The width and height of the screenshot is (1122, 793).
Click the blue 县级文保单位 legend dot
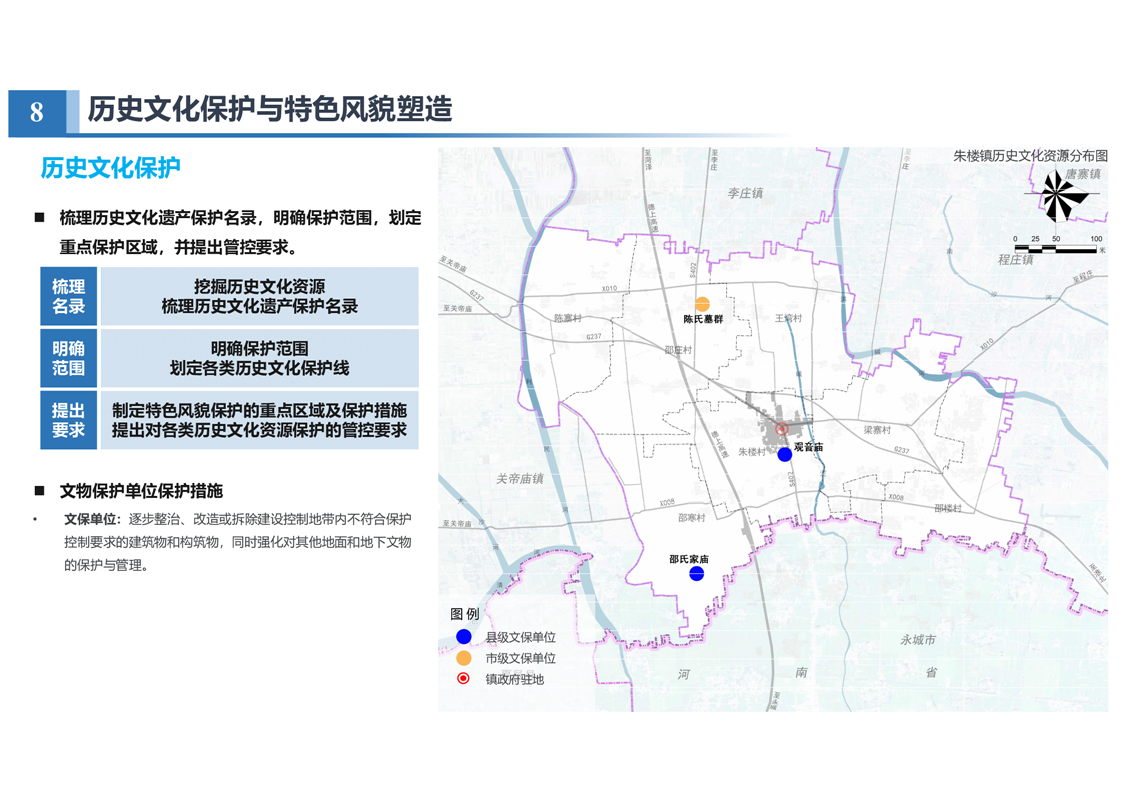(x=464, y=637)
